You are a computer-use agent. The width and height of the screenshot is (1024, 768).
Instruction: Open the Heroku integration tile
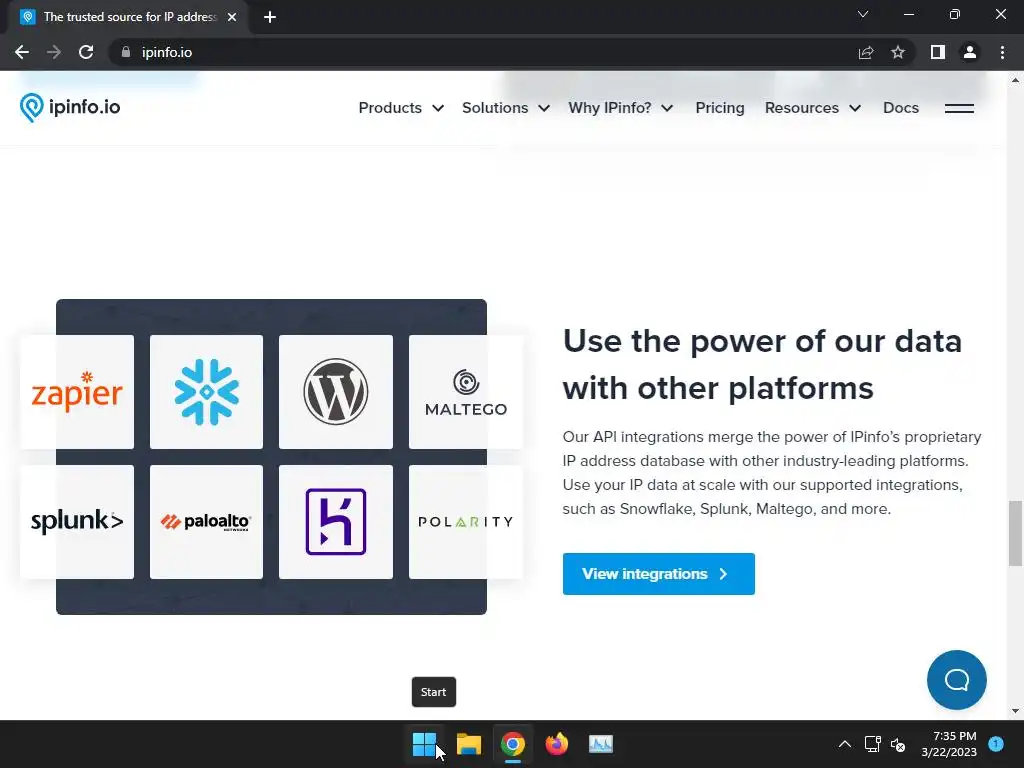pyautogui.click(x=336, y=522)
